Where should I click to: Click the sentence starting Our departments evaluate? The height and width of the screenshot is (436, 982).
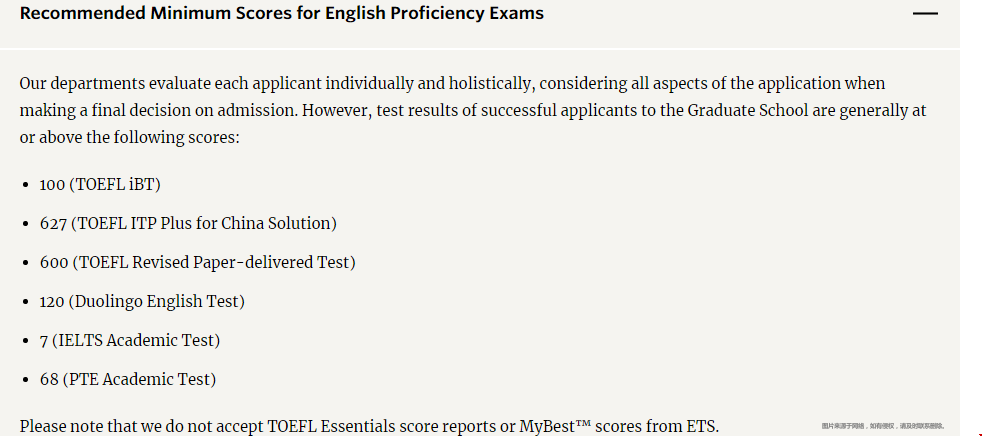[x=473, y=111]
